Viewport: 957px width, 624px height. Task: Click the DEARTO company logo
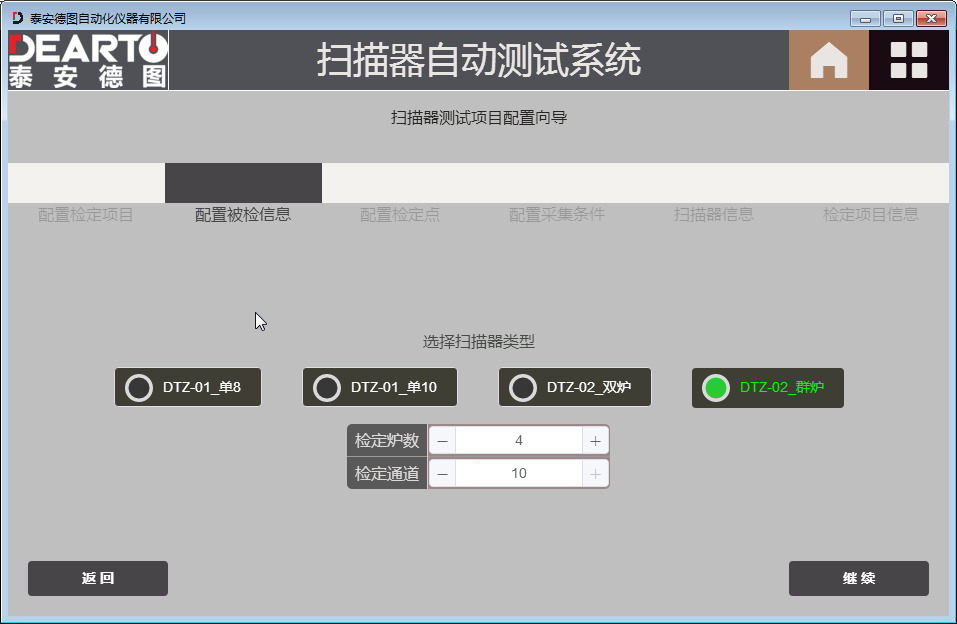pyautogui.click(x=88, y=60)
